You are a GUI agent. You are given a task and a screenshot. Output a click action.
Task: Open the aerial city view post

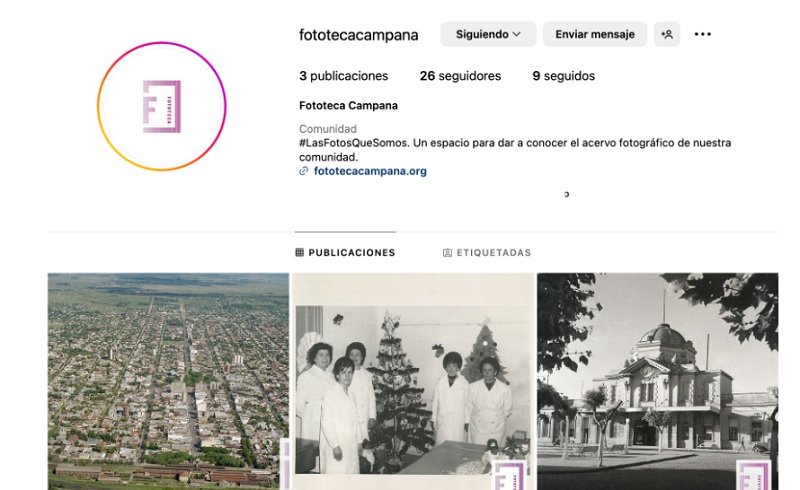point(168,381)
